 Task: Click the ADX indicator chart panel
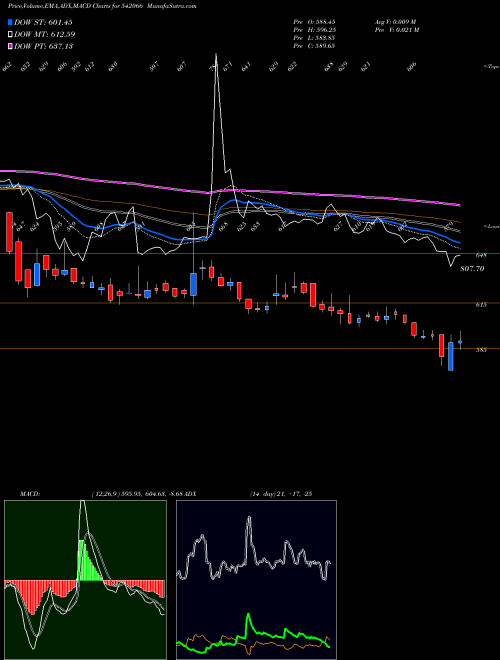click(x=256, y=580)
